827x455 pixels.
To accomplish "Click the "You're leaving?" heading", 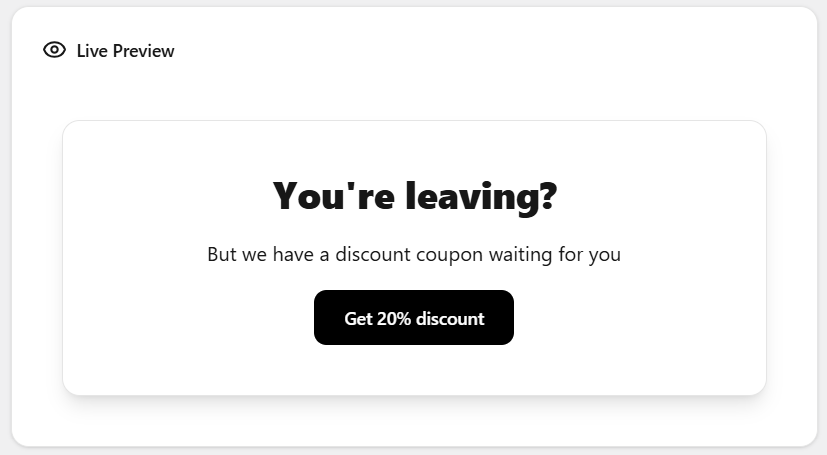I will (x=414, y=195).
